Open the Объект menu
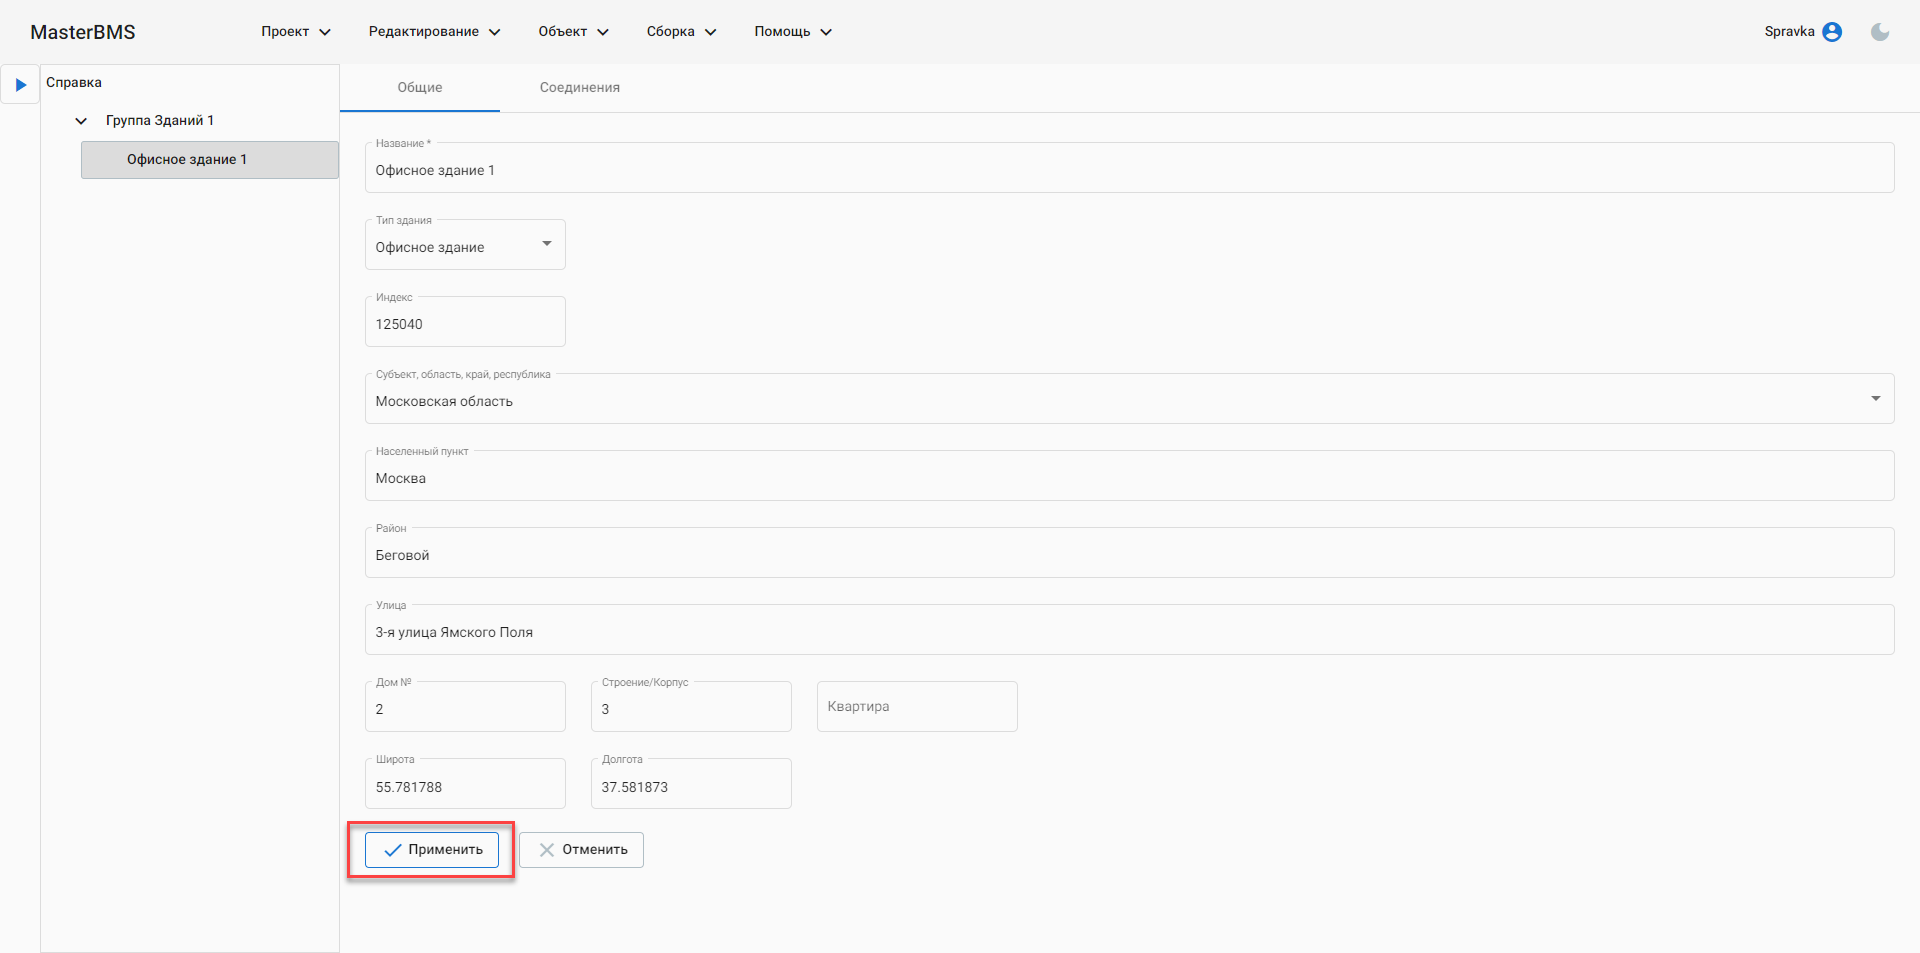Image resolution: width=1920 pixels, height=953 pixels. click(573, 32)
